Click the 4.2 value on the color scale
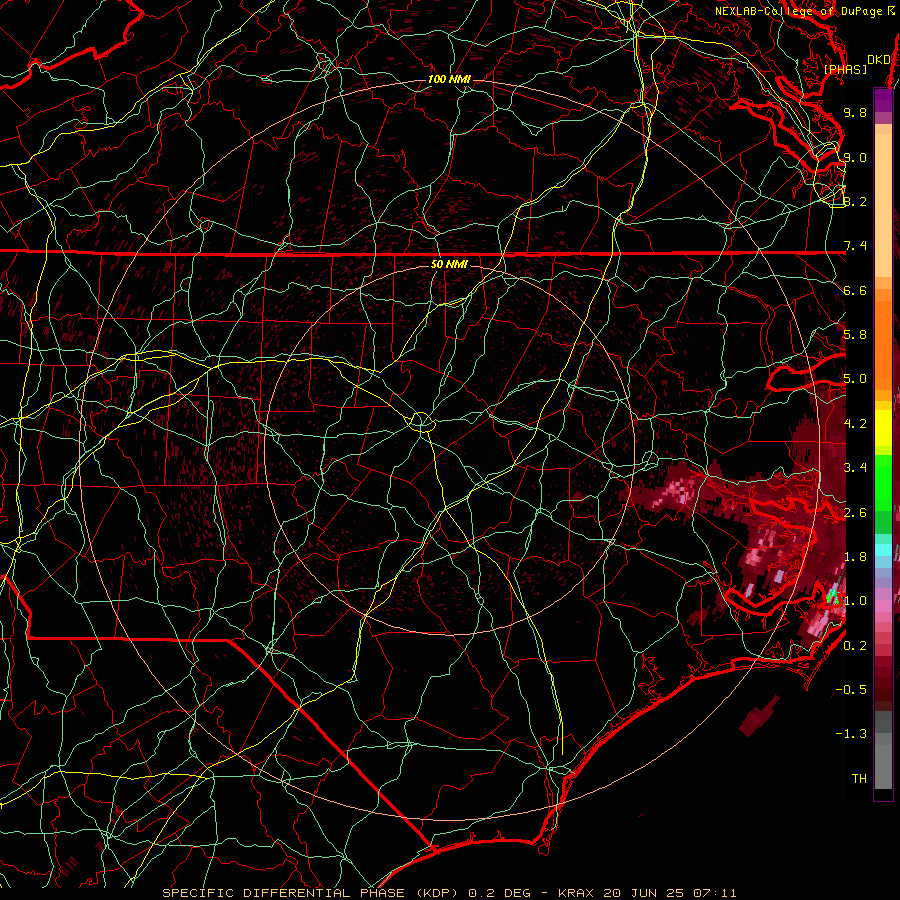900x900 pixels. point(855,424)
